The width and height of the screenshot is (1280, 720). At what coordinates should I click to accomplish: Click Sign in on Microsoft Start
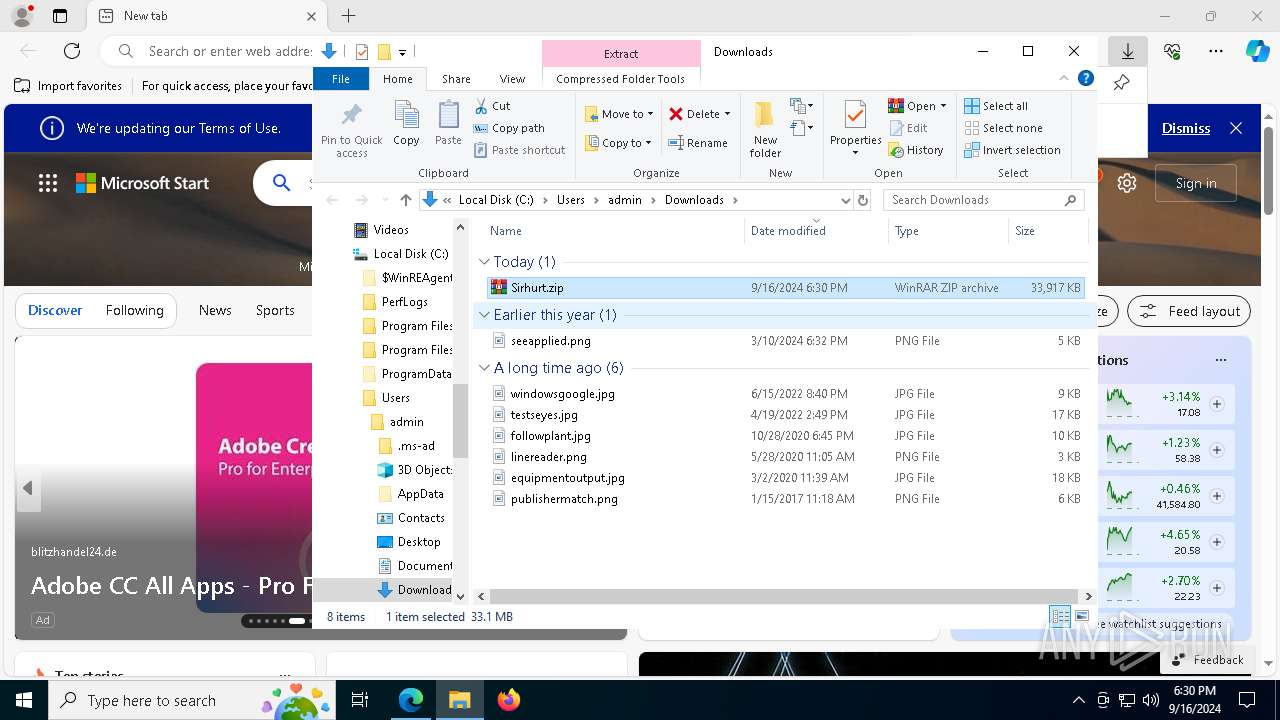[1196, 183]
